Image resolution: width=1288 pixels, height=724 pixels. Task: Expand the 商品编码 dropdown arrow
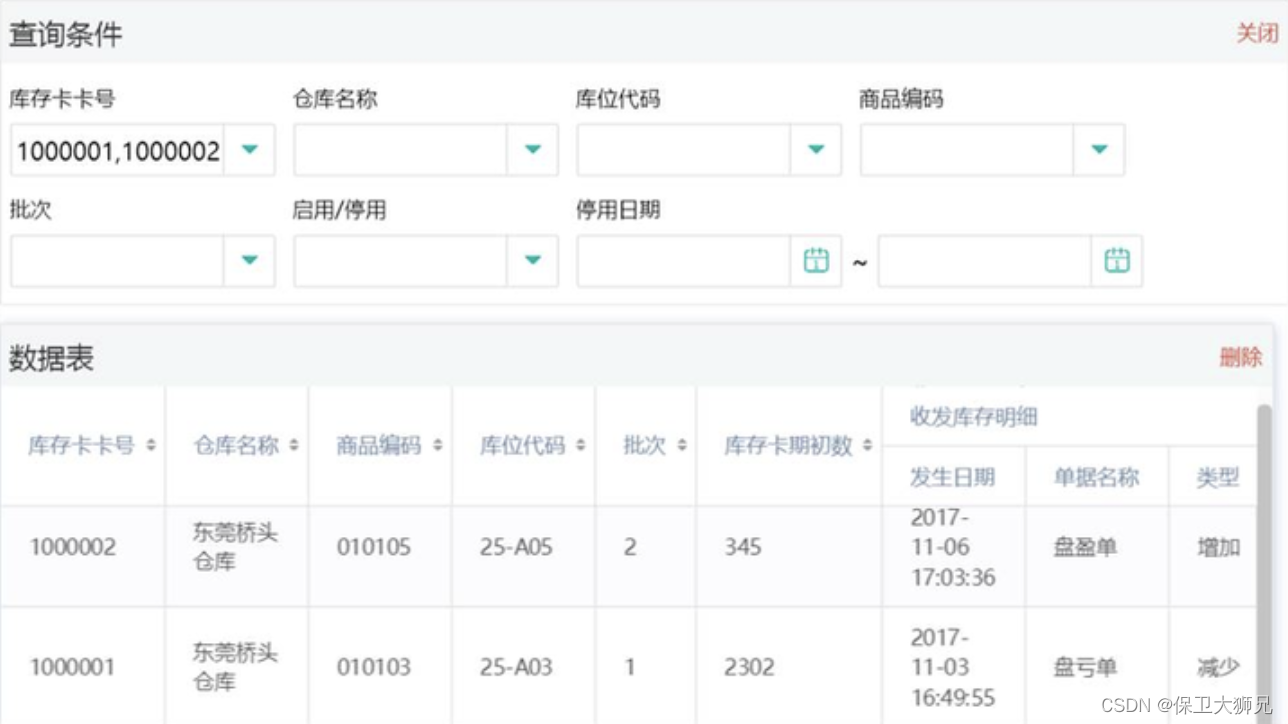click(1099, 150)
